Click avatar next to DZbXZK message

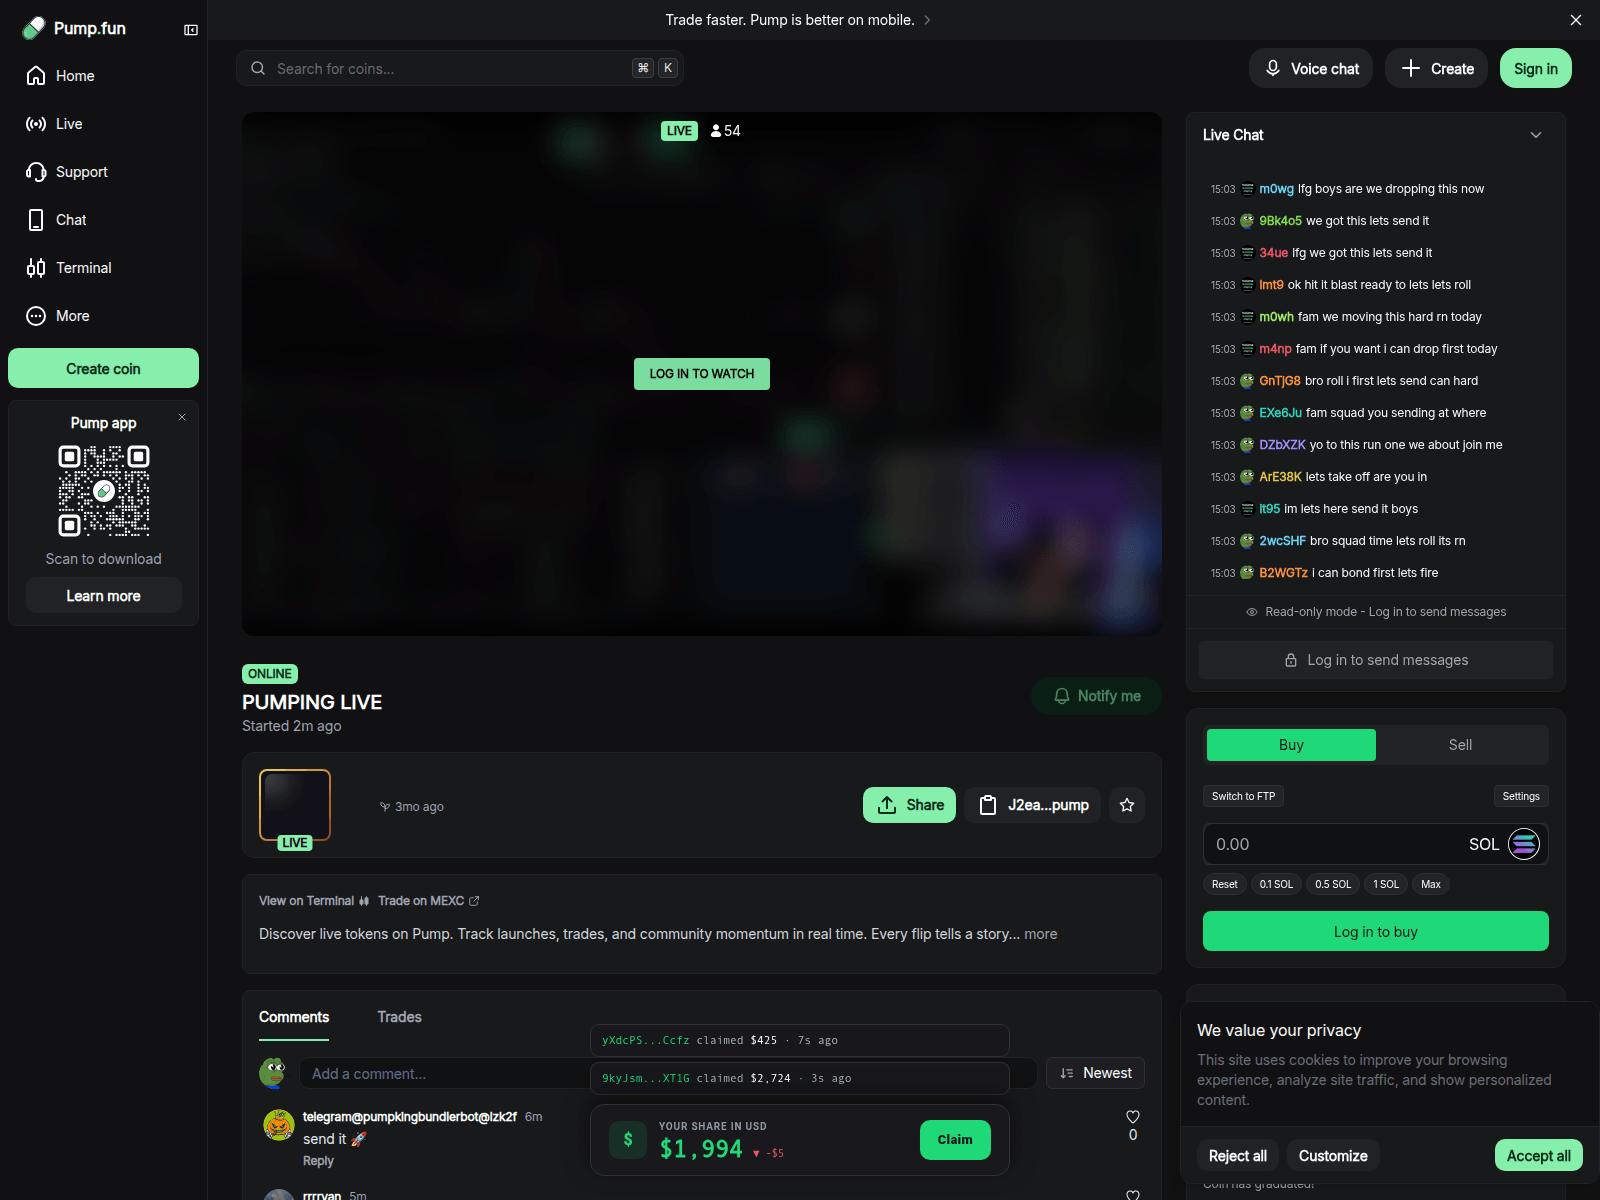1247,445
